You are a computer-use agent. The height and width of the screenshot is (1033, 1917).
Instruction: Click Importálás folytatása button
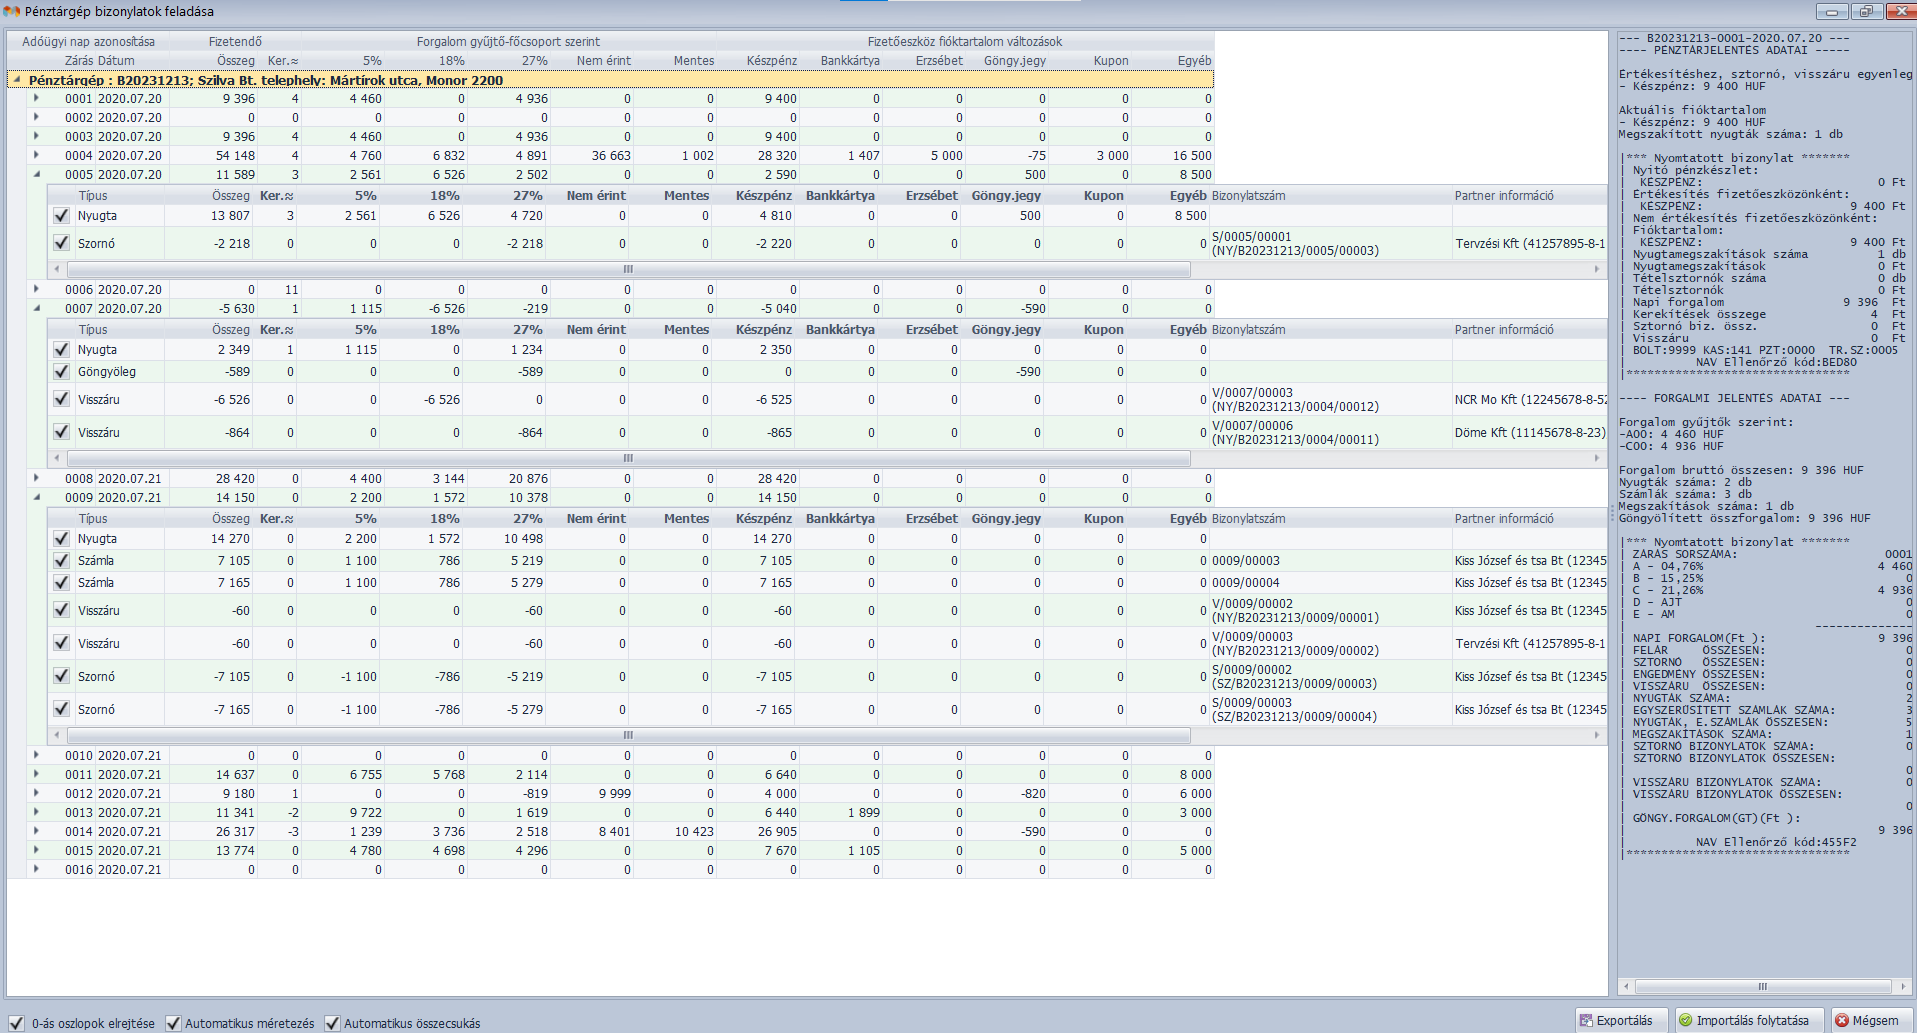tap(1750, 1020)
